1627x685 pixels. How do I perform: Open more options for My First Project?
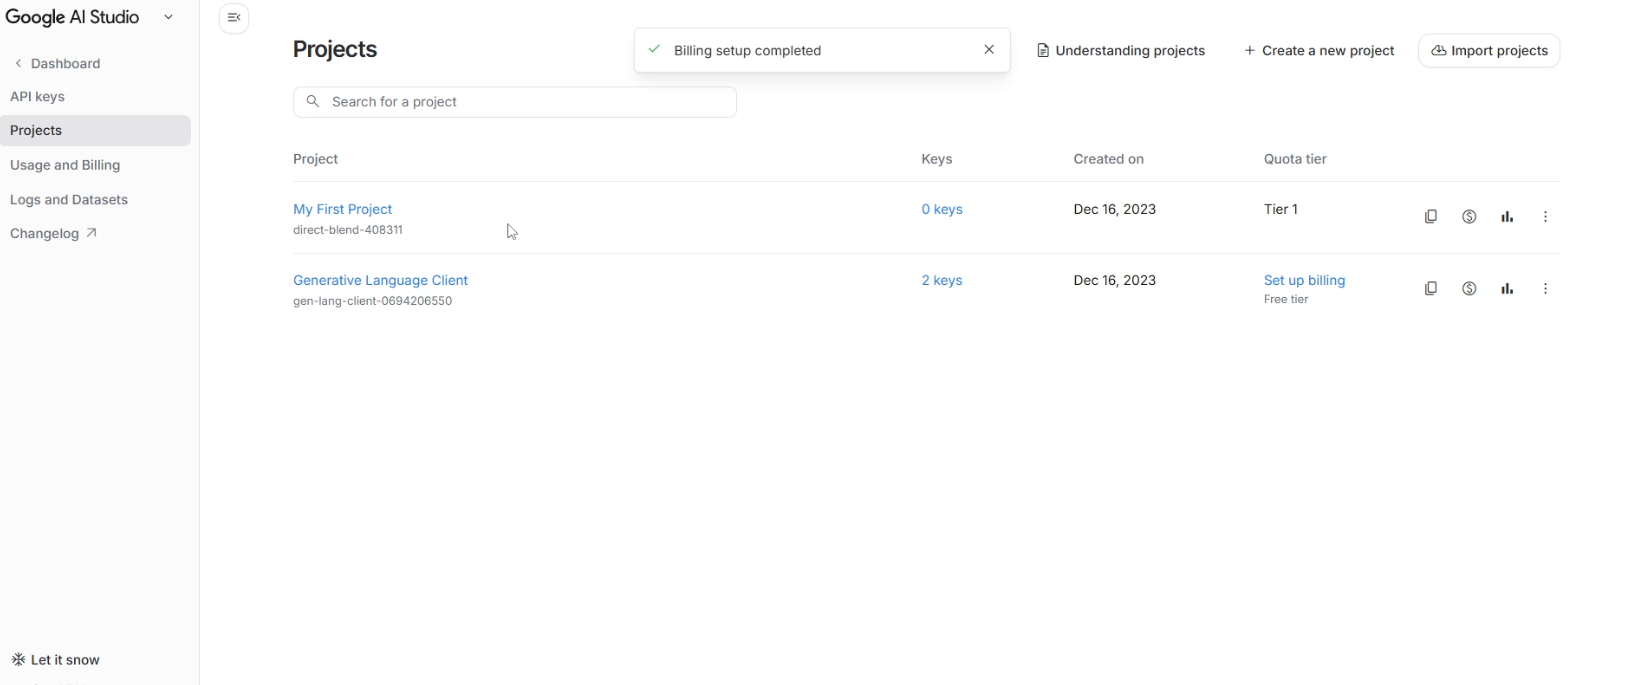pyautogui.click(x=1546, y=217)
